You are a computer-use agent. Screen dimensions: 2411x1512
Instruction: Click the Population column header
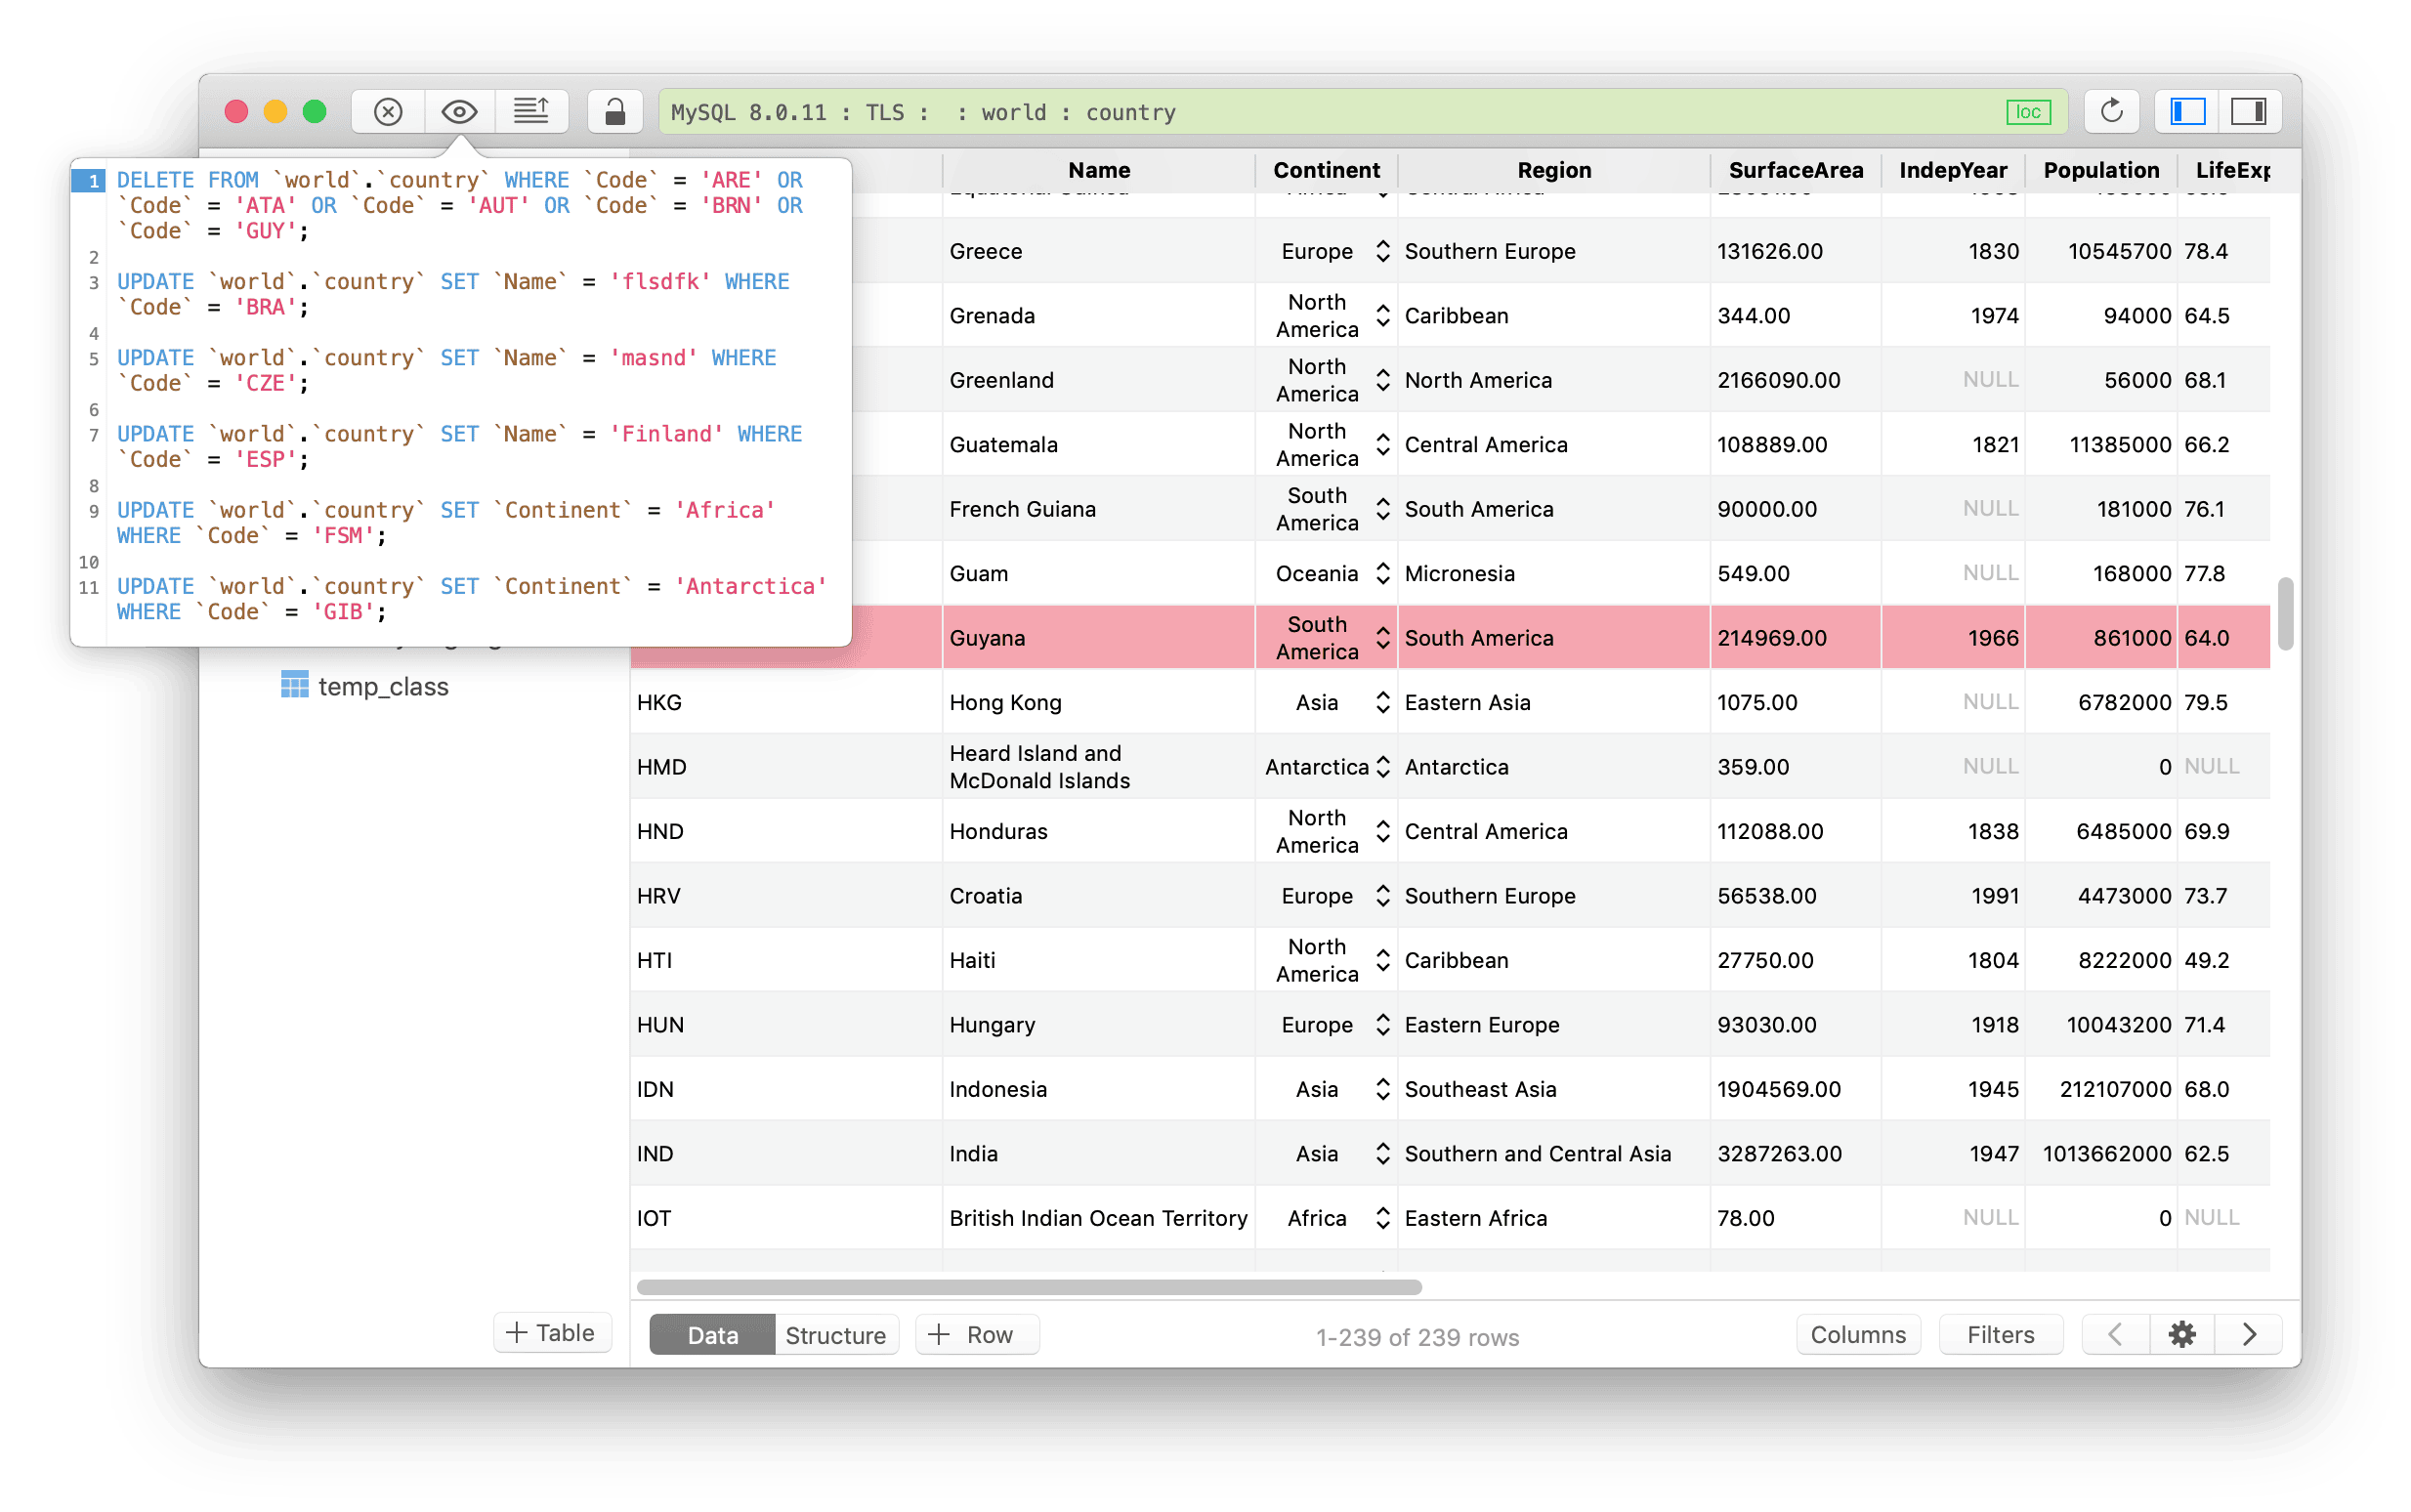pyautogui.click(x=2100, y=170)
